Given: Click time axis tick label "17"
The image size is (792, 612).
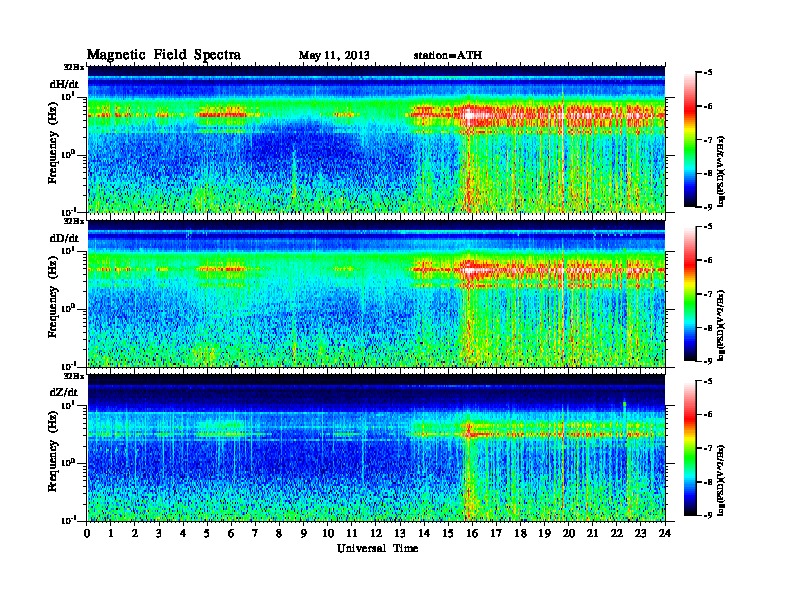Looking at the screenshot, I should [x=497, y=533].
